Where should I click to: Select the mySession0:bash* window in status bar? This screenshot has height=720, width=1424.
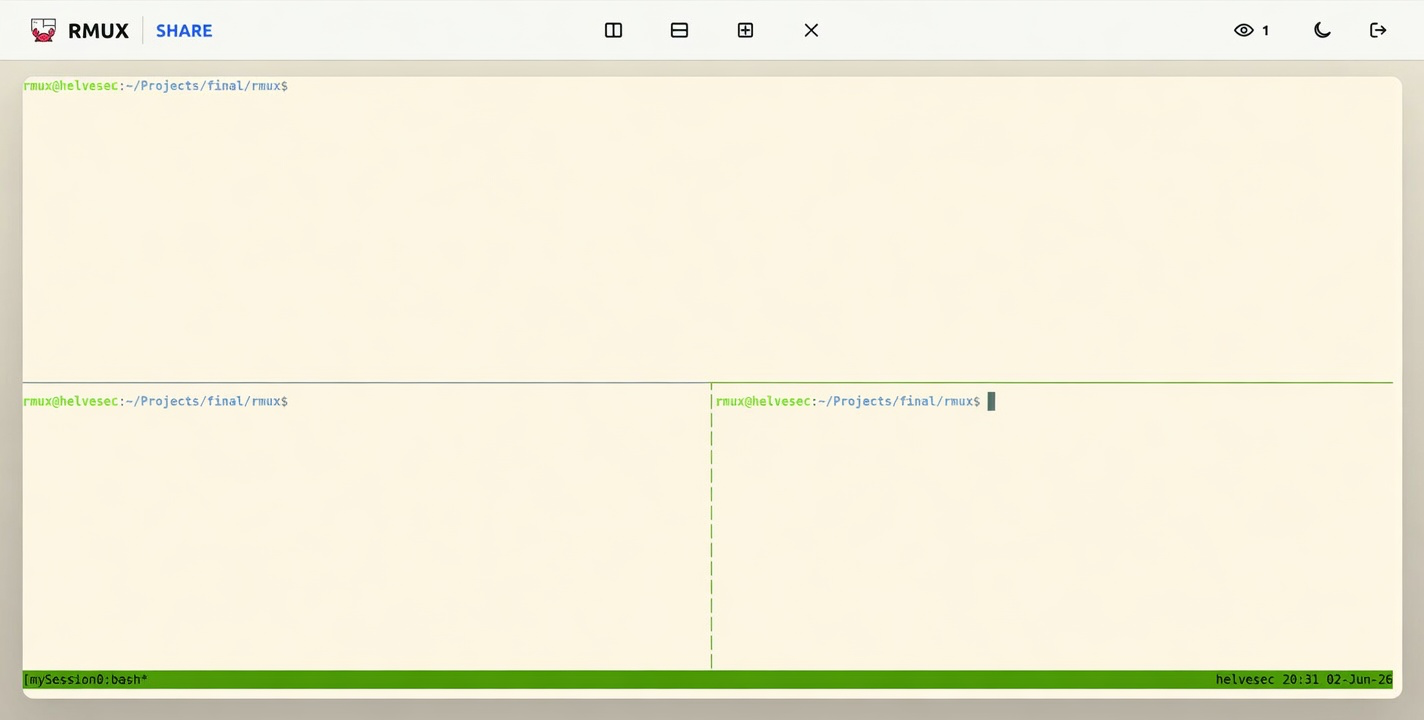pos(86,680)
